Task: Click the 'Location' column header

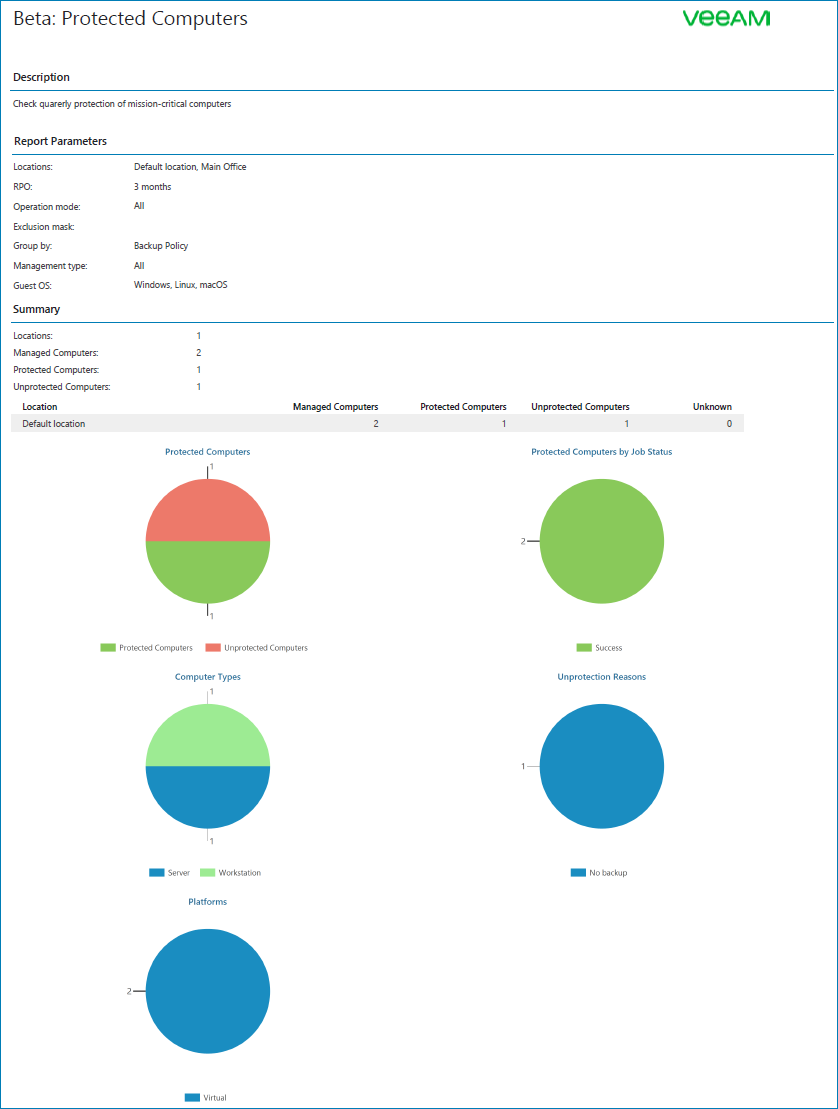Action: coord(40,407)
